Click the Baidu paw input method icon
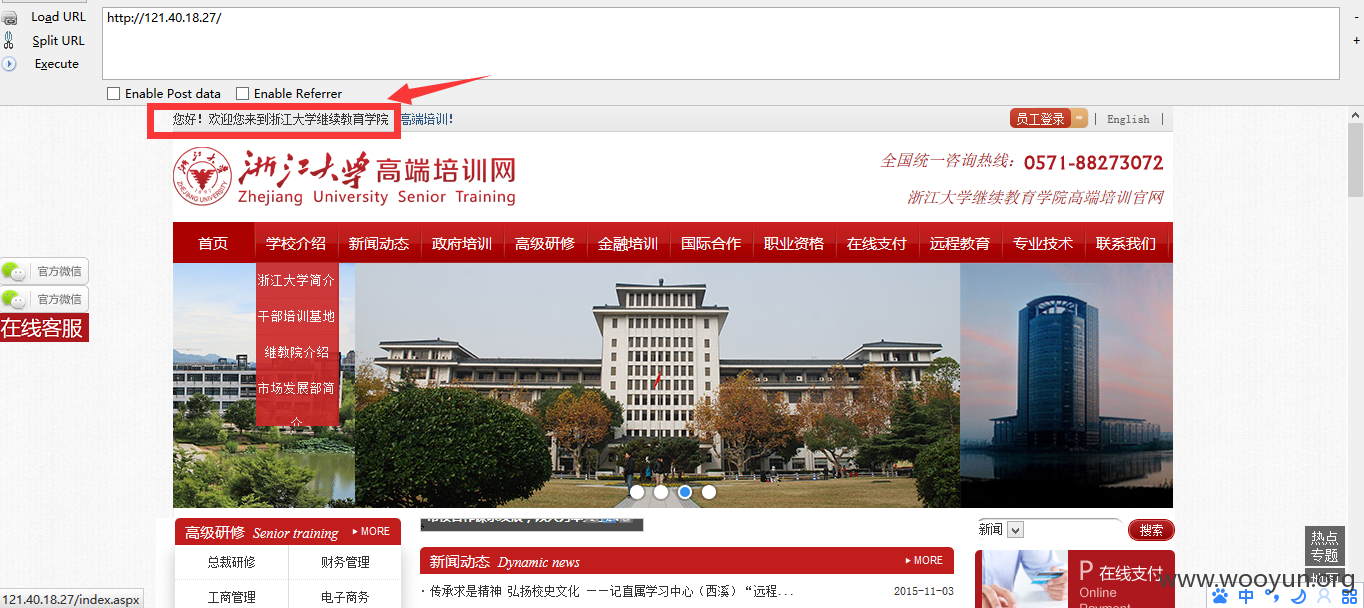The image size is (1364, 608). (1220, 596)
